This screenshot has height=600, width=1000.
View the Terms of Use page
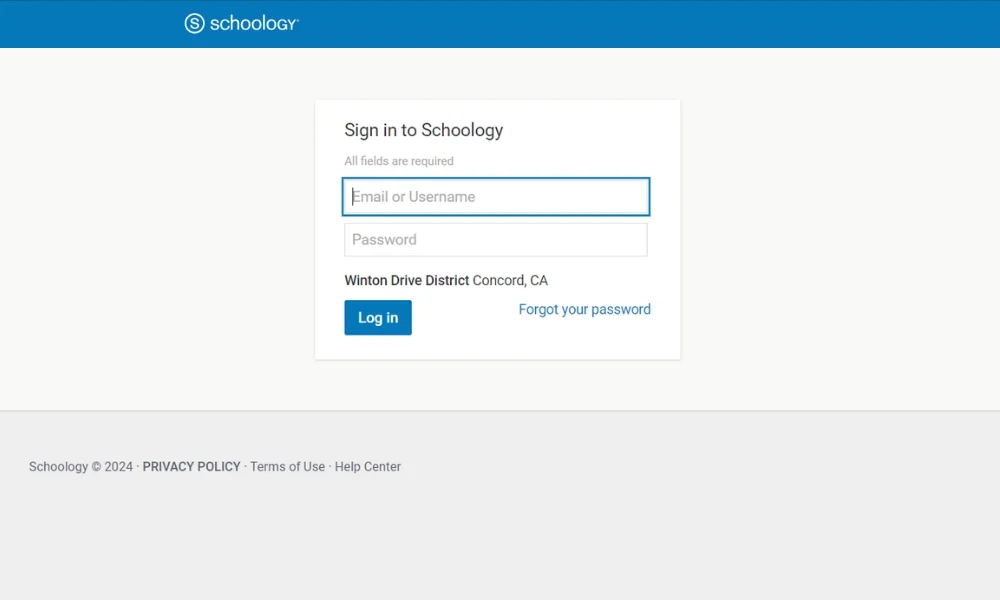click(x=288, y=467)
